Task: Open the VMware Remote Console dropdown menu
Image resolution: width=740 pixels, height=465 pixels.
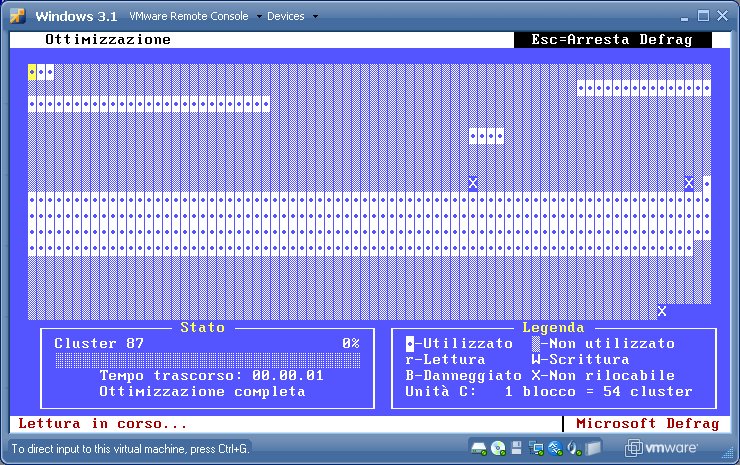Action: tap(196, 17)
